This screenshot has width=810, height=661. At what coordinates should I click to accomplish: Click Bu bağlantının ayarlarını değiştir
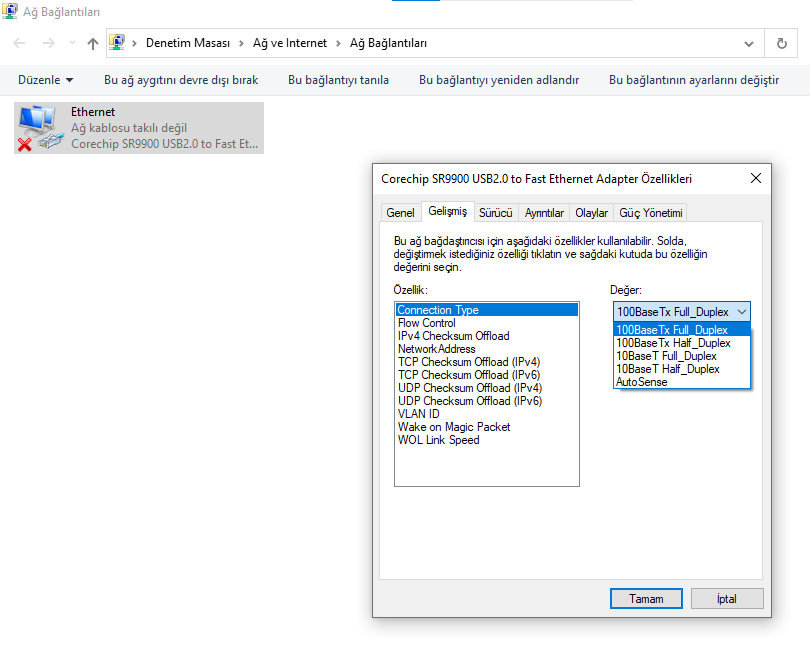(694, 80)
